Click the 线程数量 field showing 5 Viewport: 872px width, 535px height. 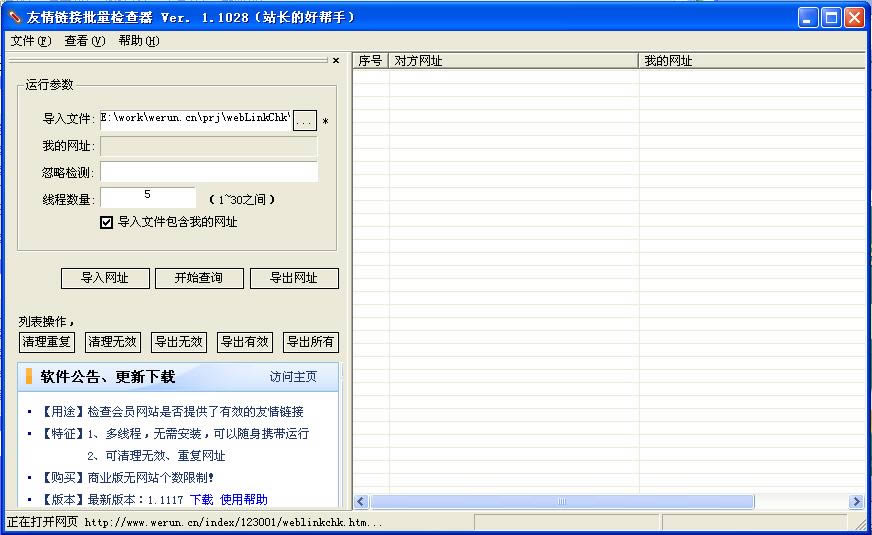tap(147, 196)
